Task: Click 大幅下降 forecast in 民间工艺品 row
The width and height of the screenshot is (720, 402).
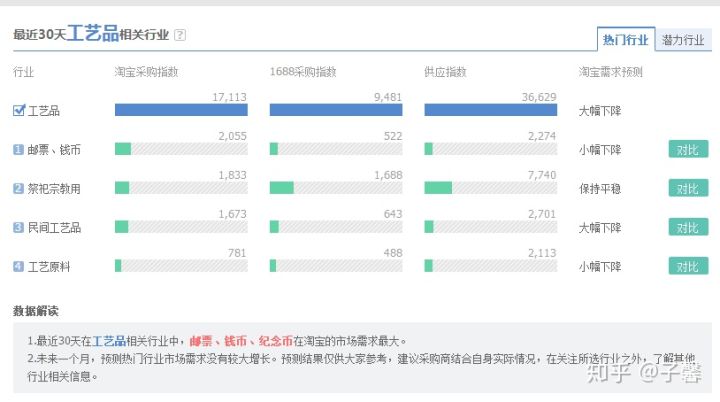Action: (600, 228)
